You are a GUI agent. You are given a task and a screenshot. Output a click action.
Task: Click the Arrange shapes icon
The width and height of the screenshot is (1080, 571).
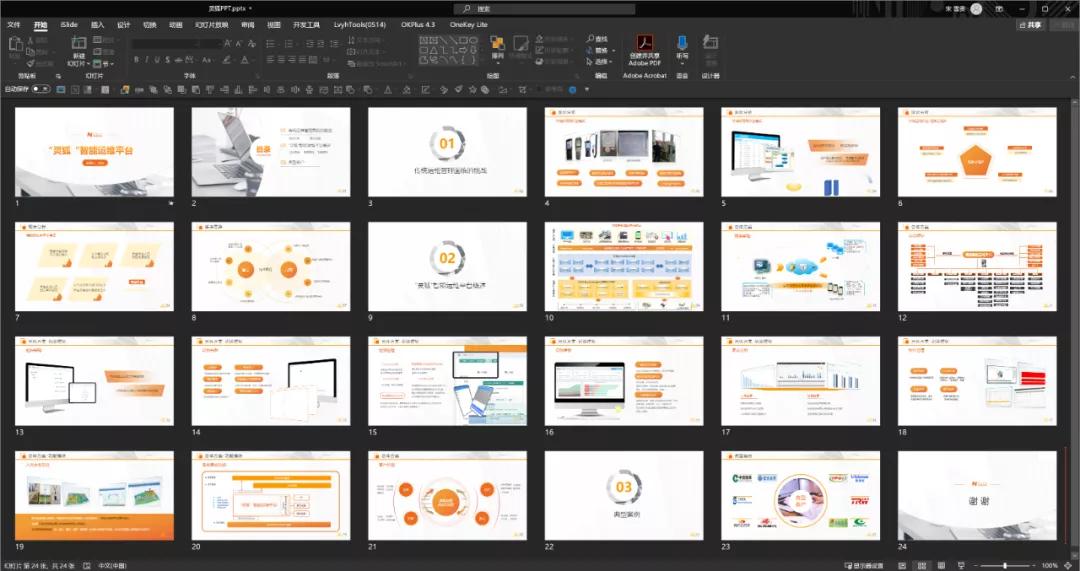point(497,44)
